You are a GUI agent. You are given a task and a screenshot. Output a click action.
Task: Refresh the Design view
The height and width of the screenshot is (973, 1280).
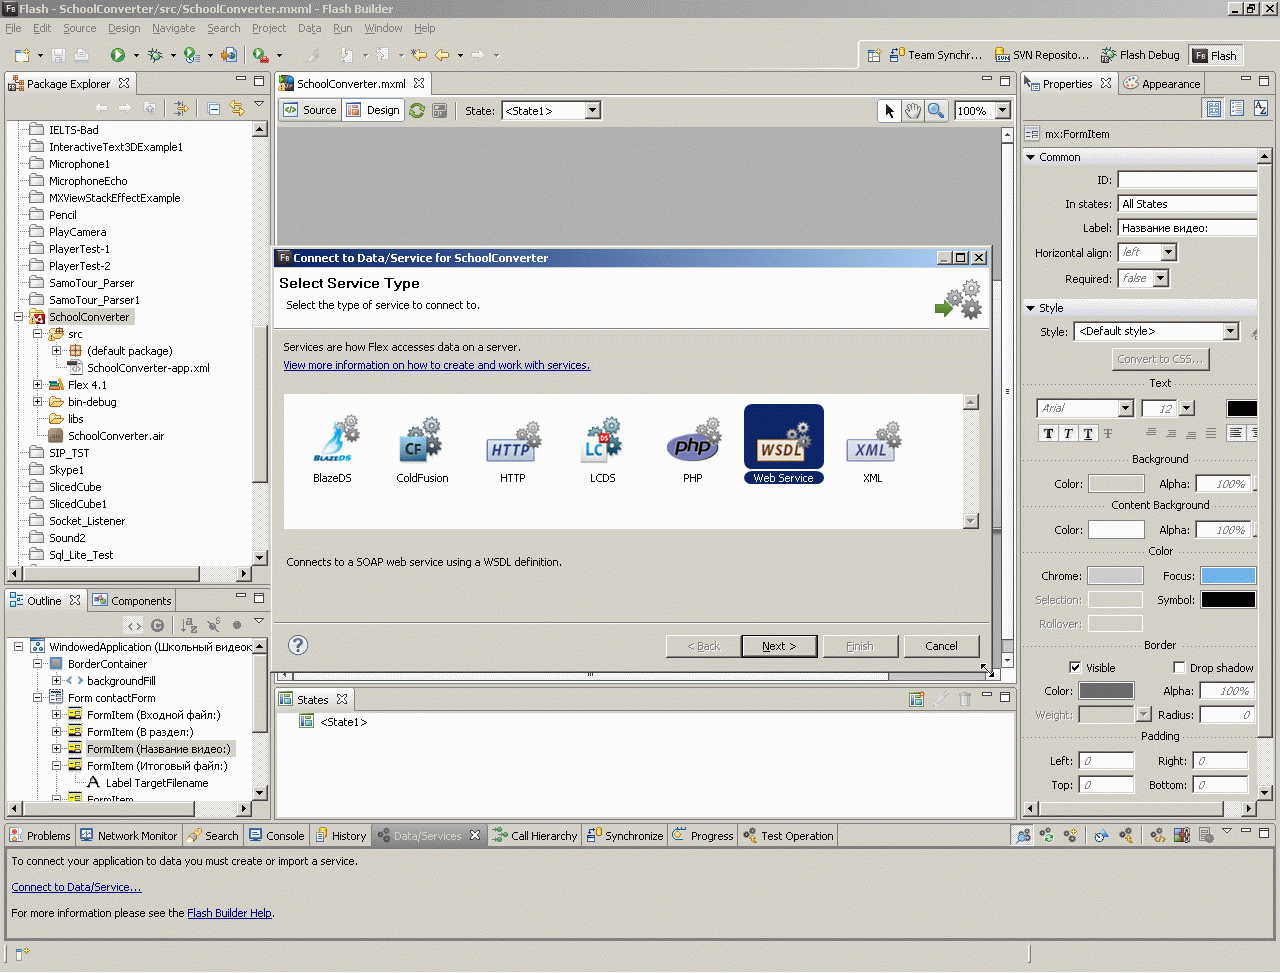417,111
